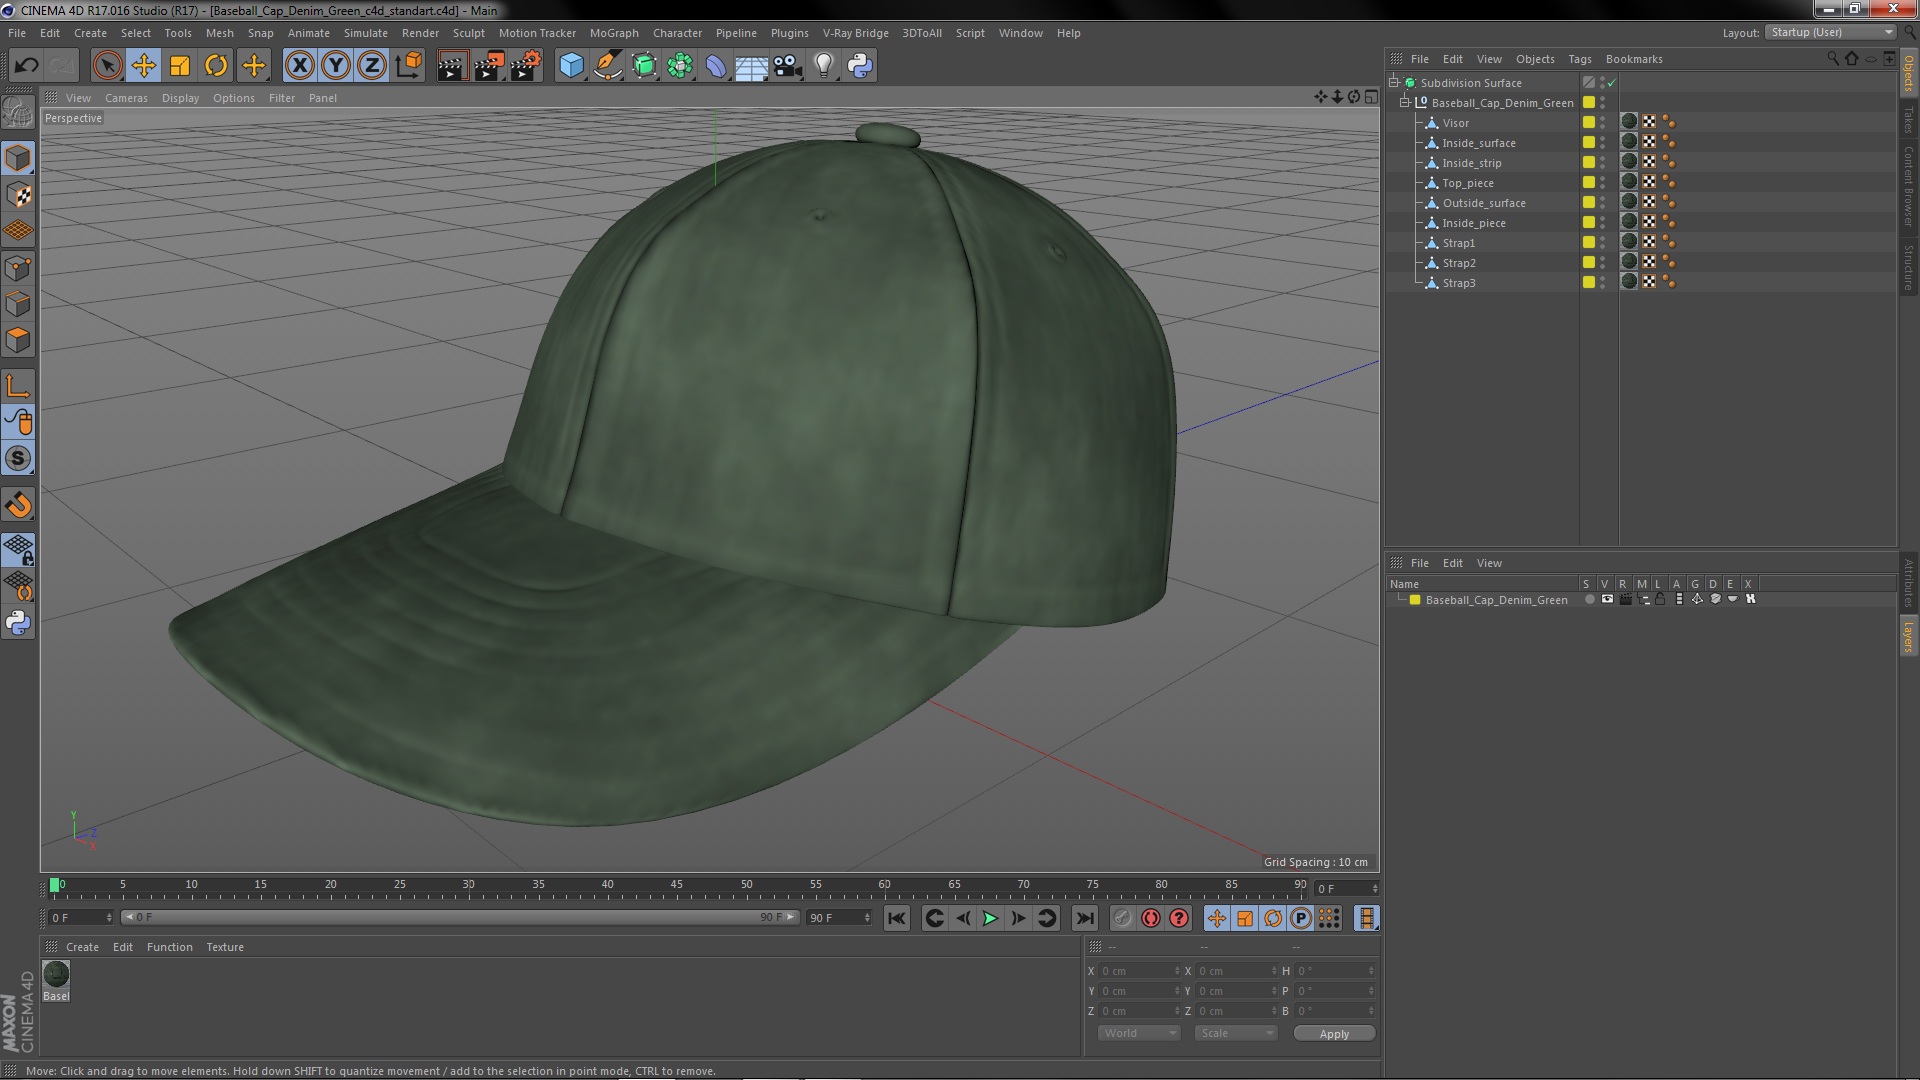The width and height of the screenshot is (1920, 1080).
Task: Select the Outside_surface object
Action: click(x=1483, y=203)
